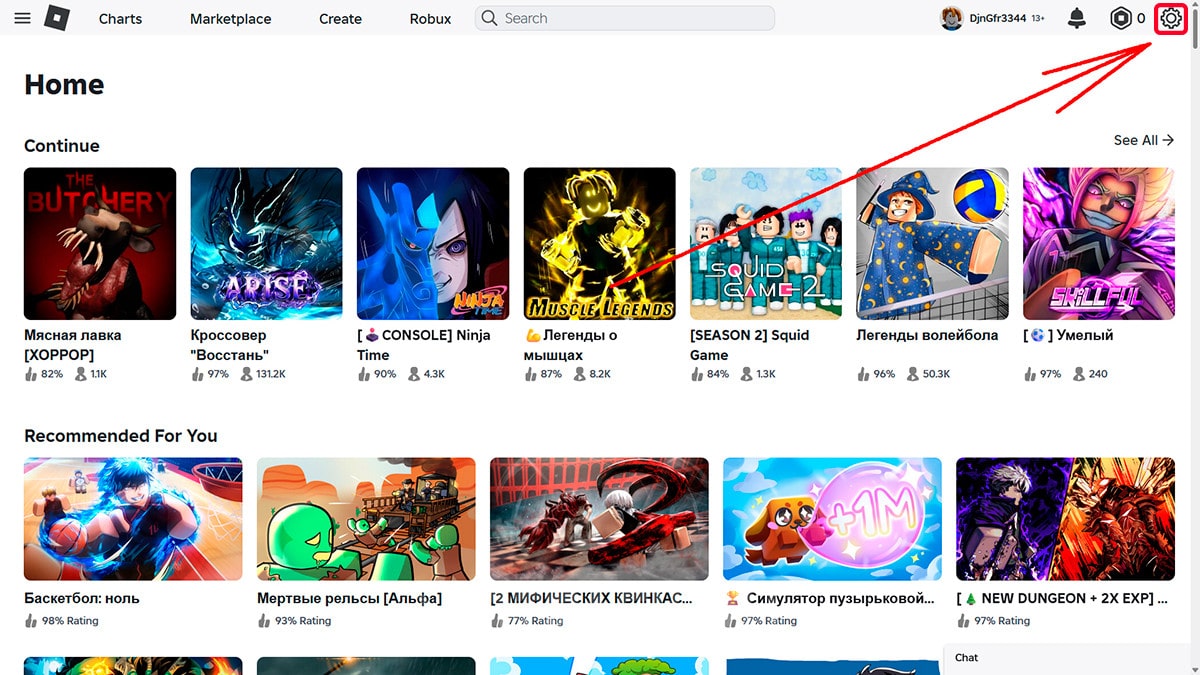The height and width of the screenshot is (675, 1200).
Task: Open the Ninja Time game thumbnail
Action: click(x=433, y=243)
